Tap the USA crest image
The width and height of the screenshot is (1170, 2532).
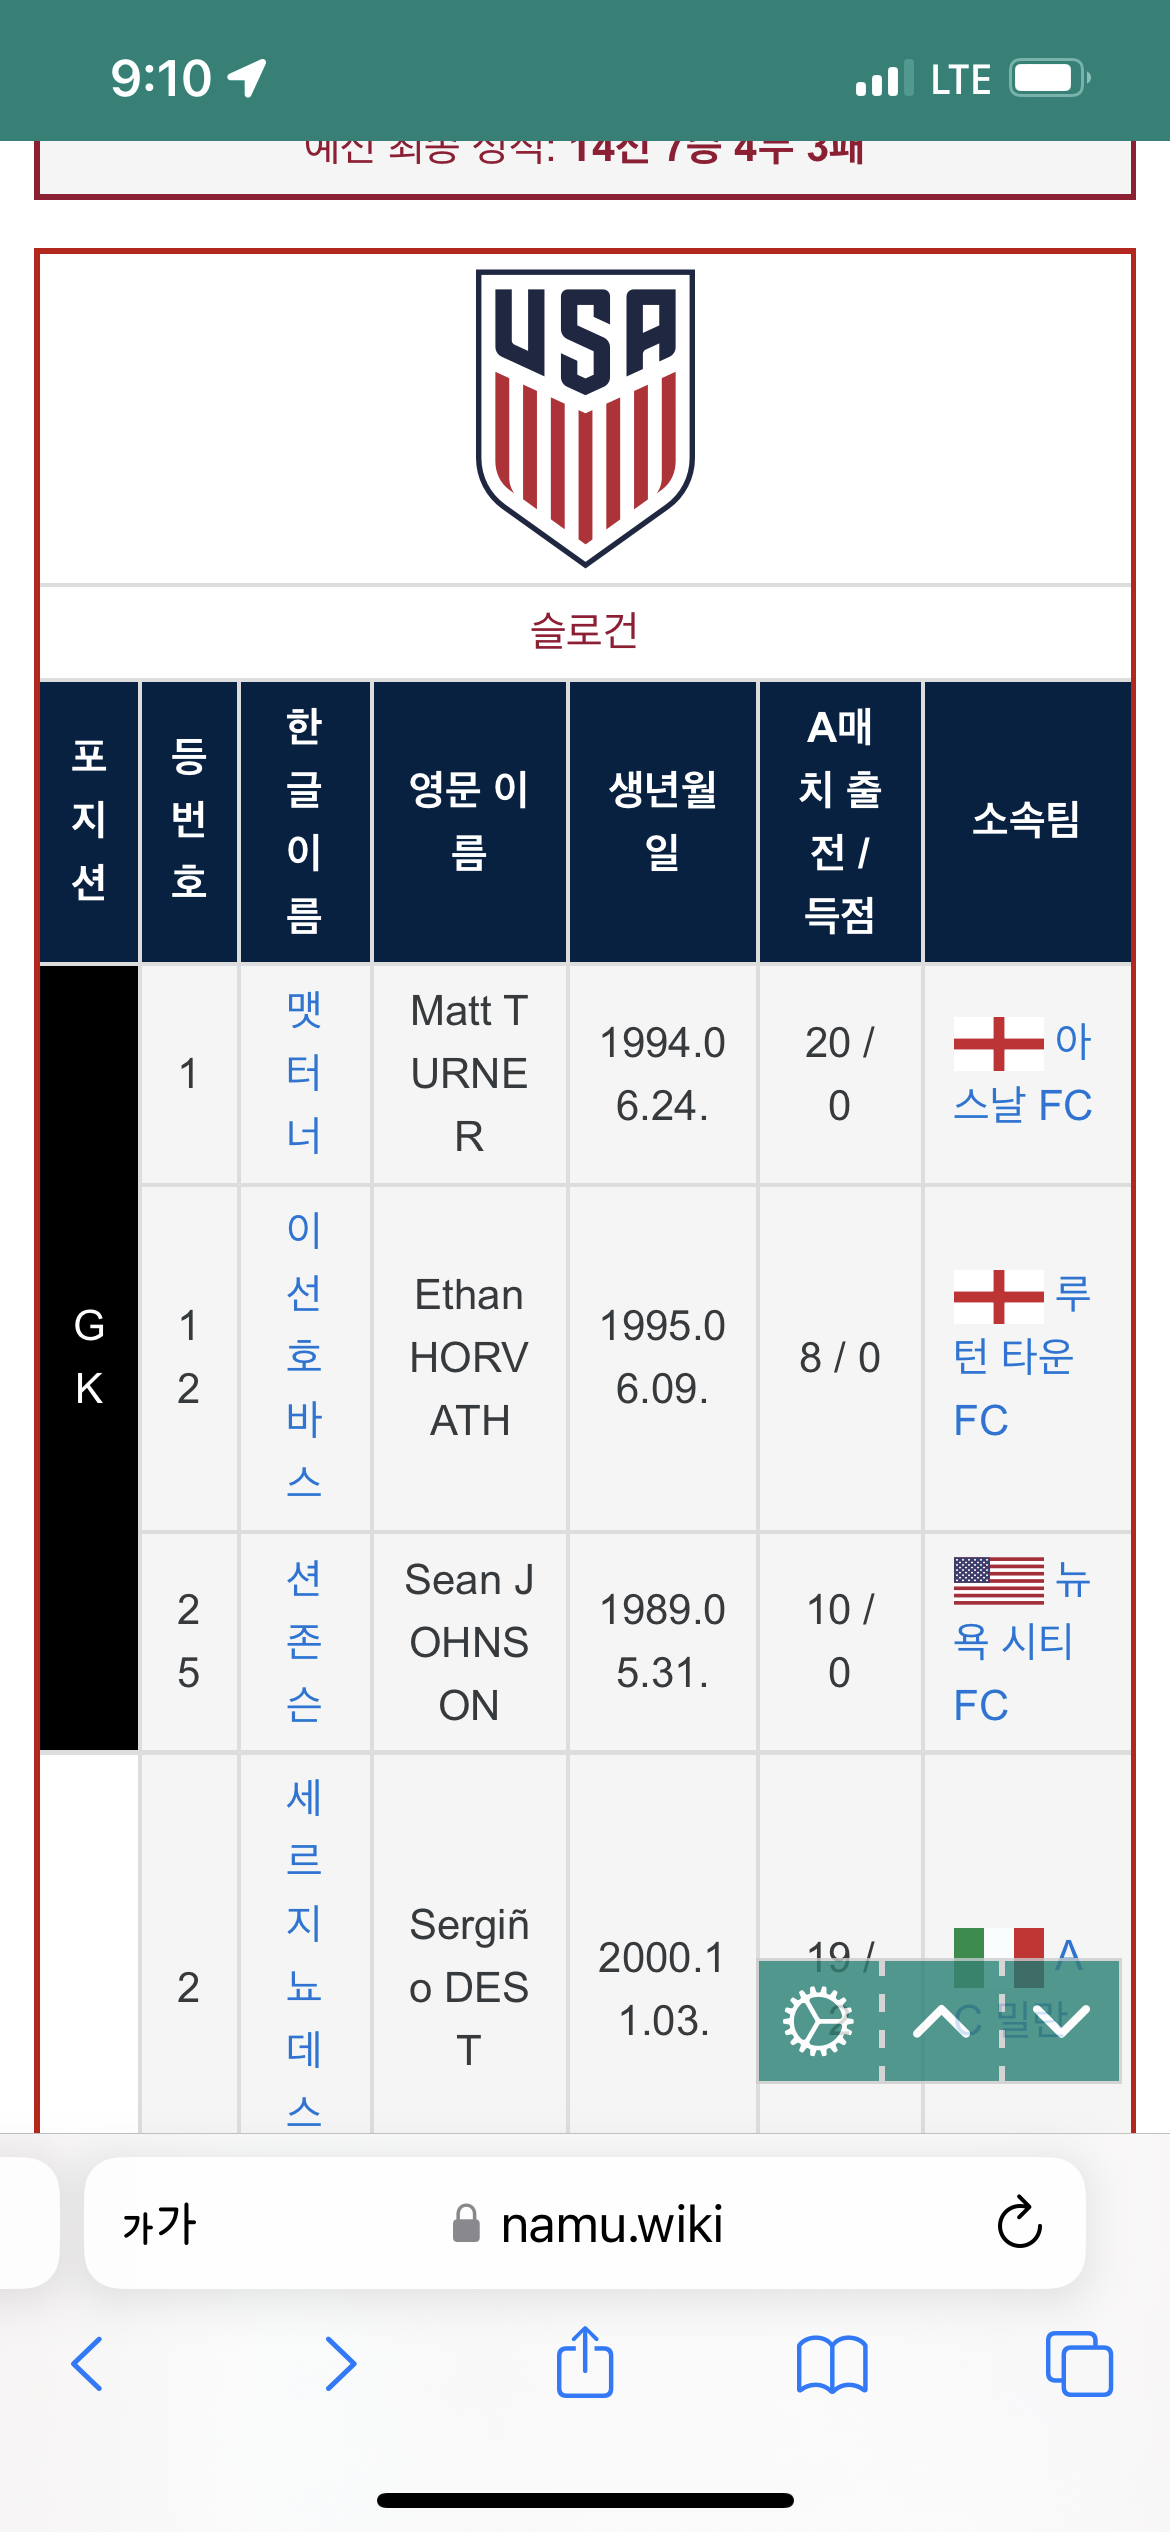point(585,418)
